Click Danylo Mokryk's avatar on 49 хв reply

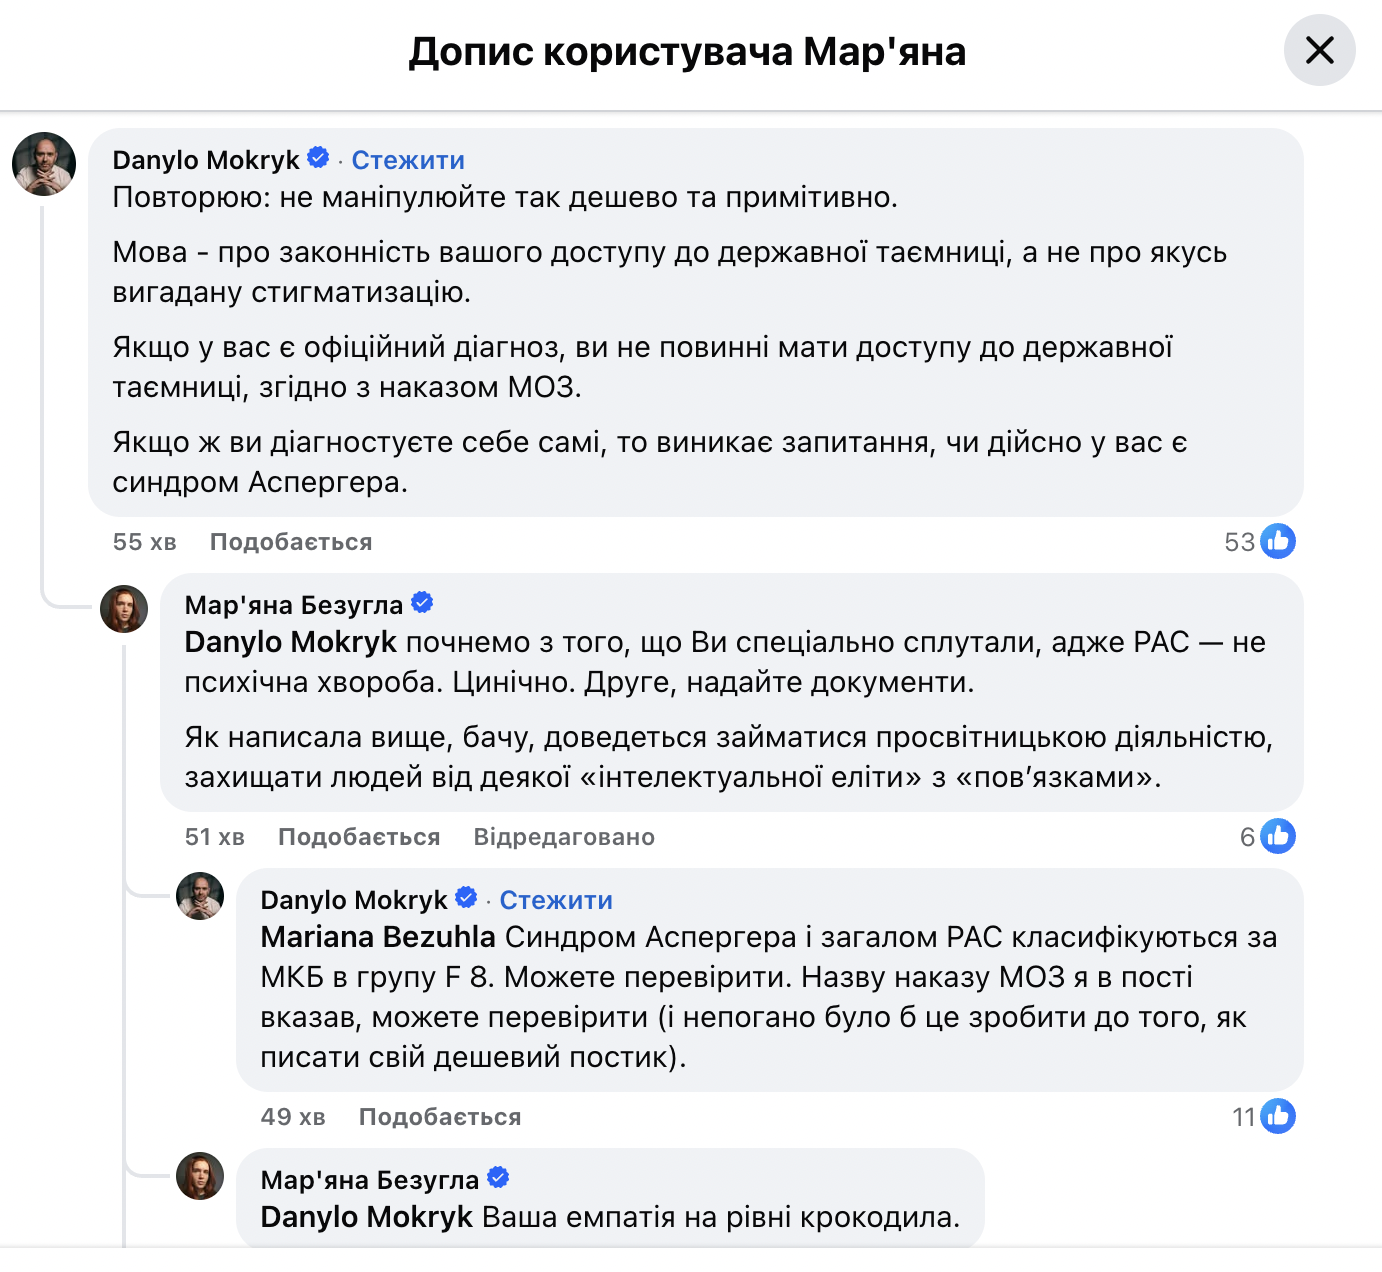200,896
